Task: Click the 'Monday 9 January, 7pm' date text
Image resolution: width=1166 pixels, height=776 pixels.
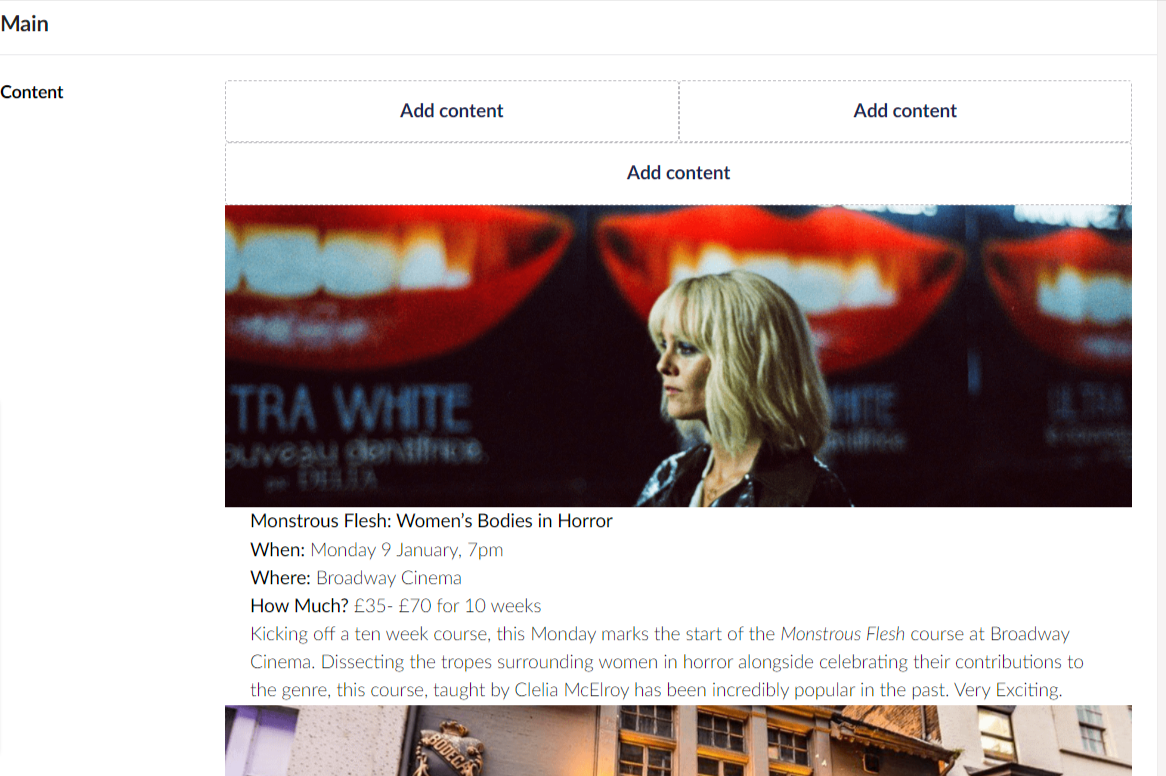Action: coord(406,550)
